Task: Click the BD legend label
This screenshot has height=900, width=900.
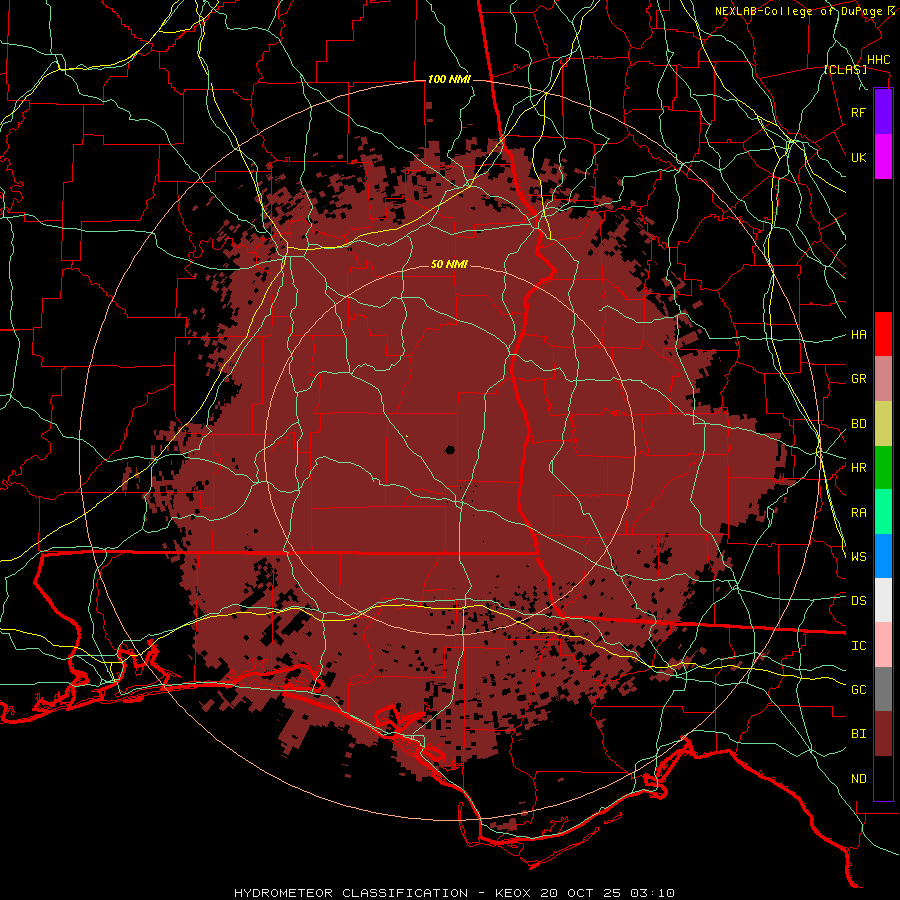Action: 858,424
